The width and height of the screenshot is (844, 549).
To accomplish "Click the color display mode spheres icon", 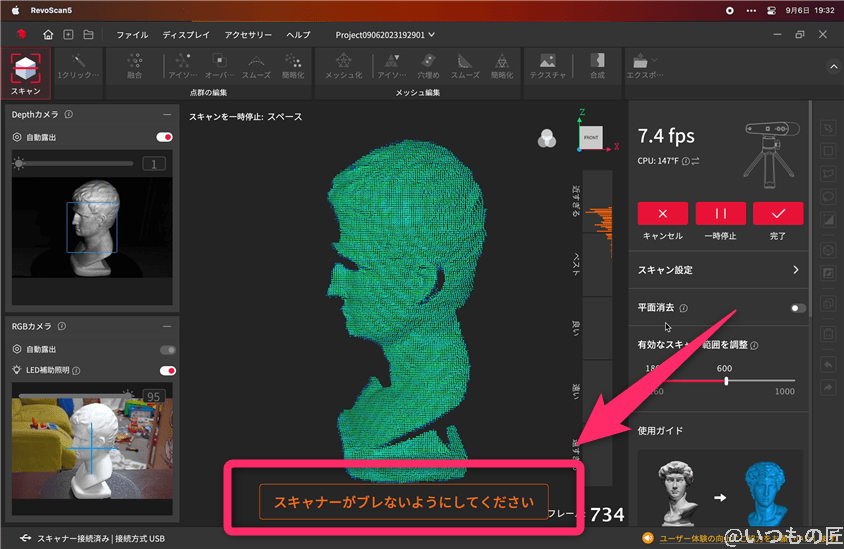I will tap(546, 140).
